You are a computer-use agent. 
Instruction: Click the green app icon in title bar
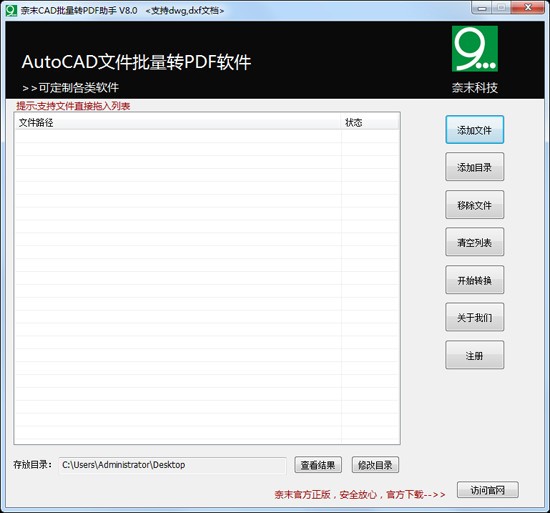tap(11, 10)
